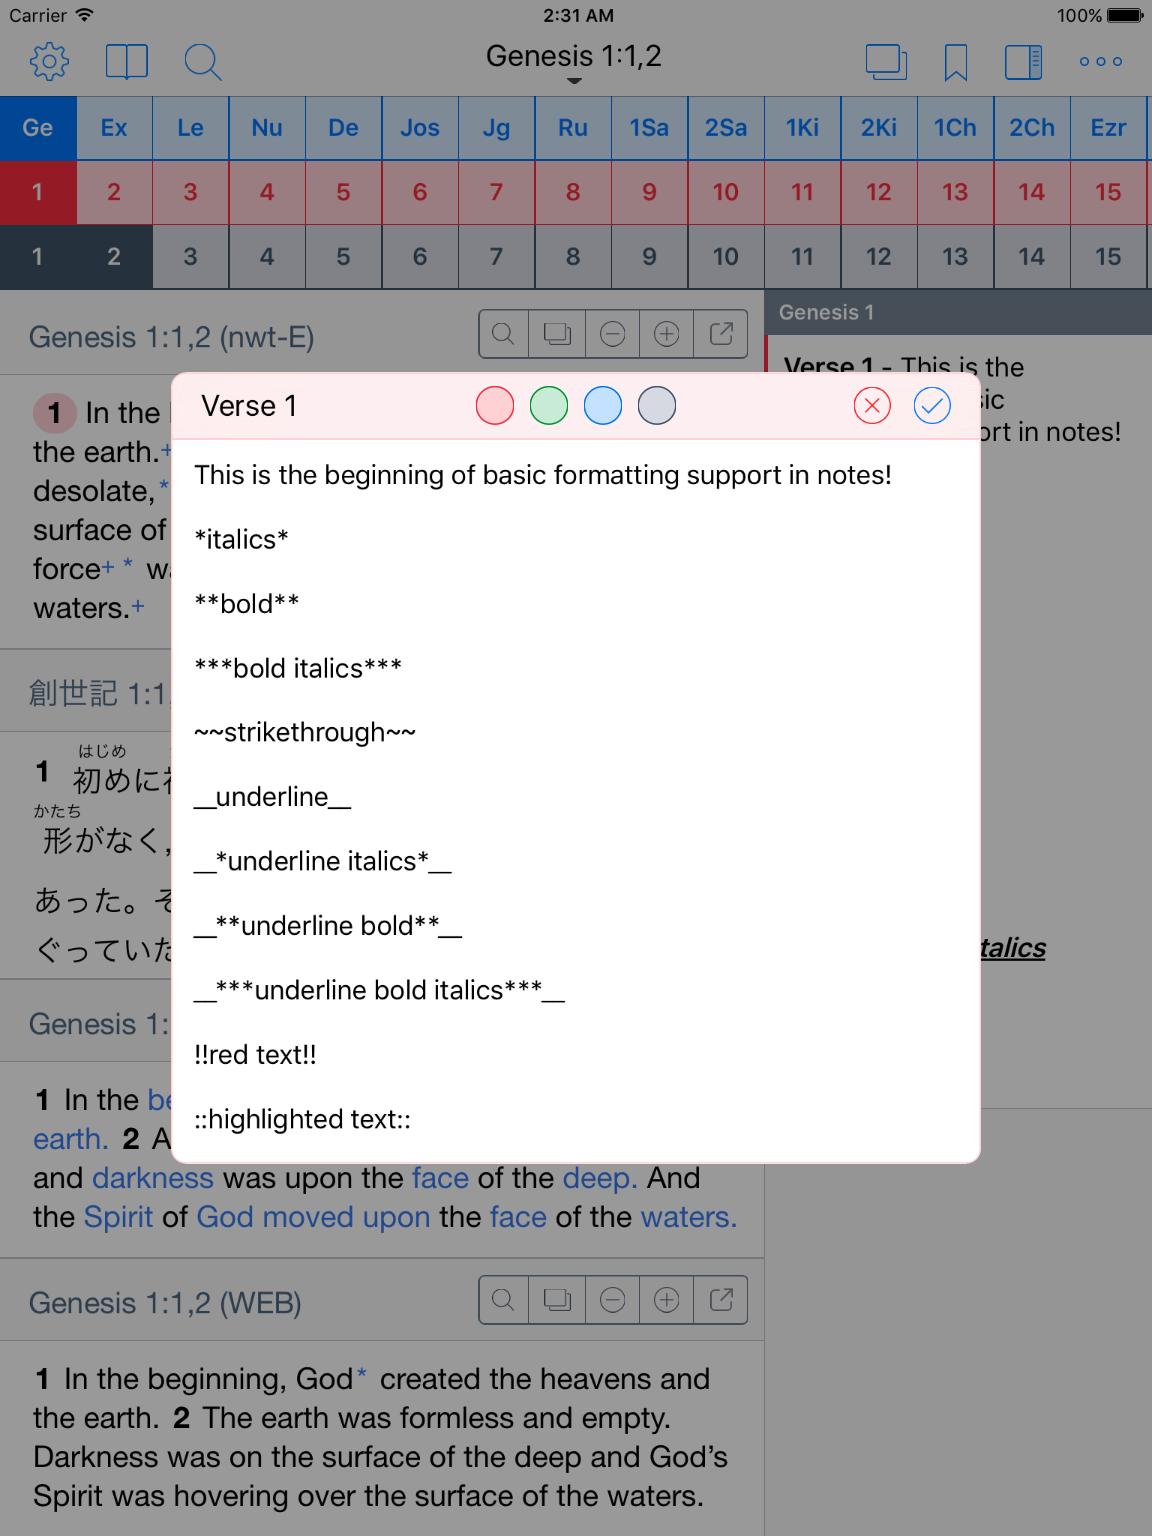Tap the bookmark icon in top toolbar
The height and width of the screenshot is (1536, 1152).
955,62
